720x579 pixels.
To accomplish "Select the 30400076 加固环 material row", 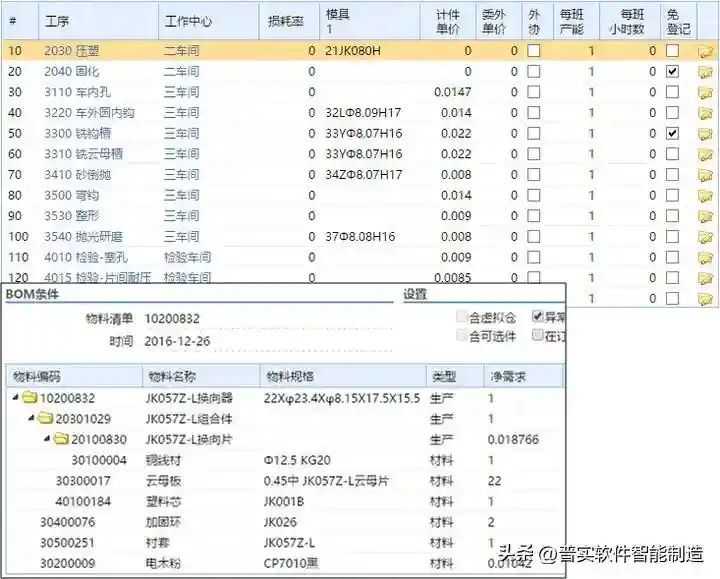I will tap(68, 522).
